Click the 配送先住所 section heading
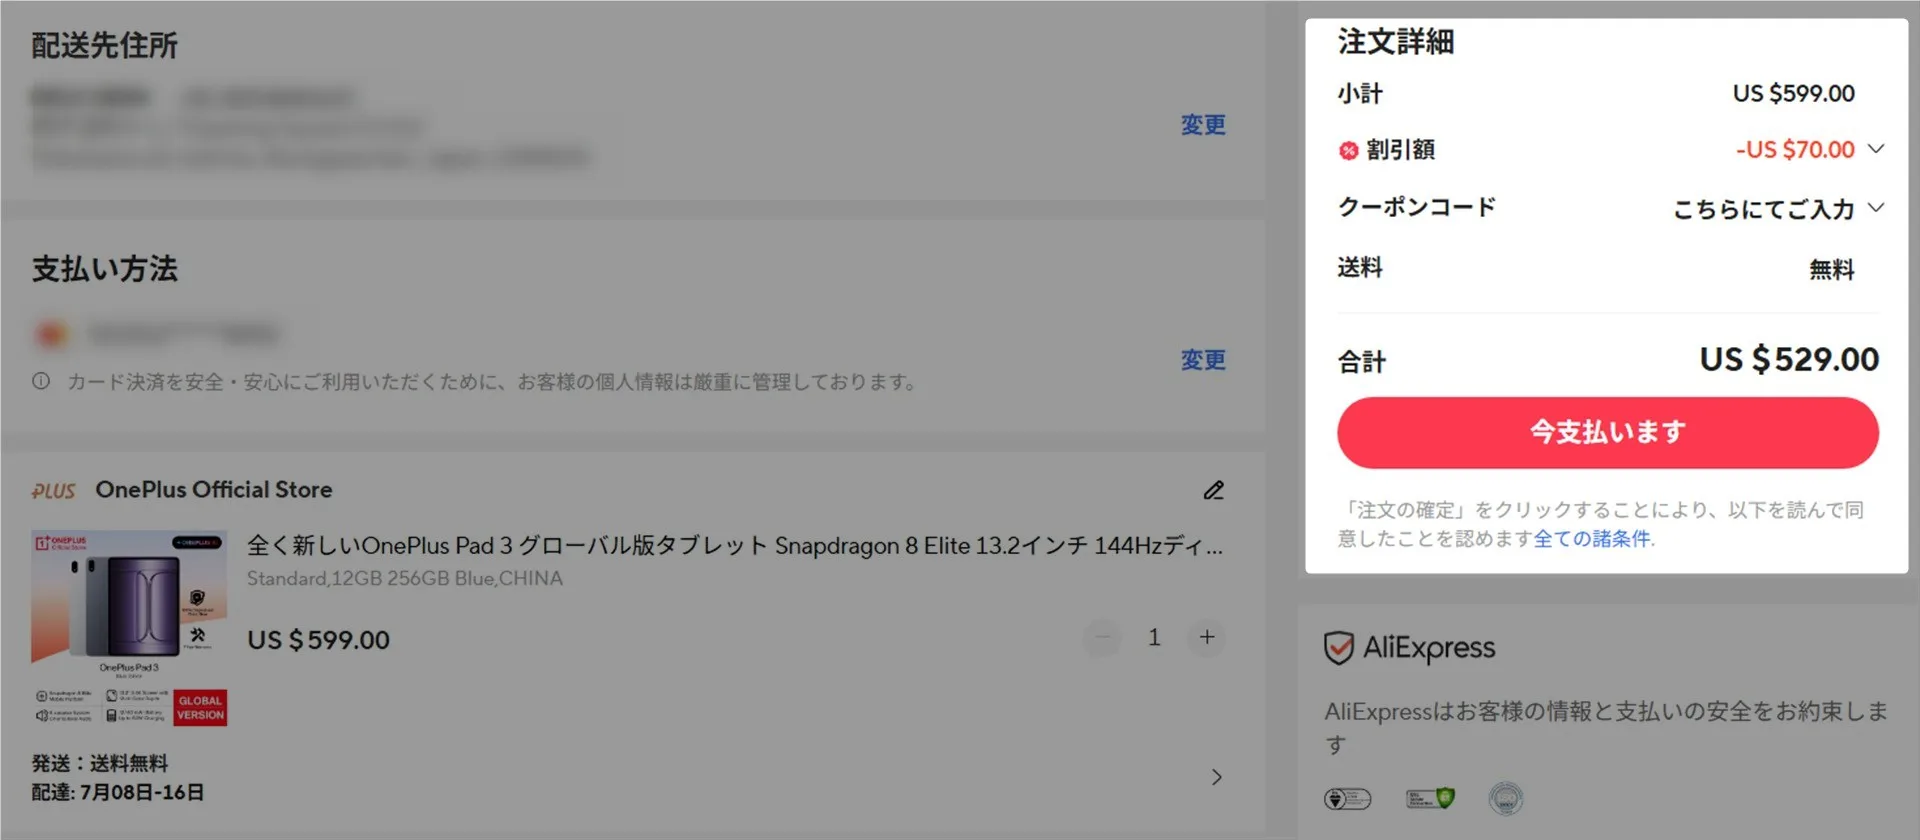The image size is (1920, 840). point(104,46)
